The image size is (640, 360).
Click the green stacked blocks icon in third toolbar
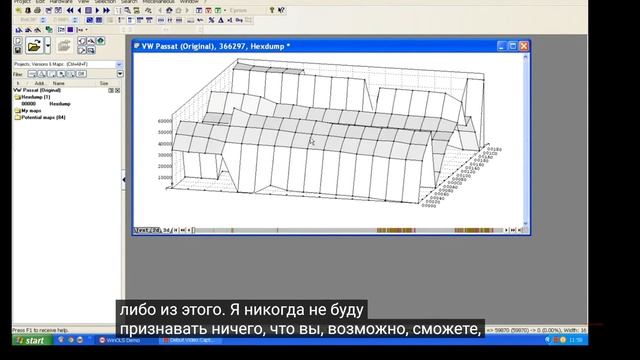(49, 30)
